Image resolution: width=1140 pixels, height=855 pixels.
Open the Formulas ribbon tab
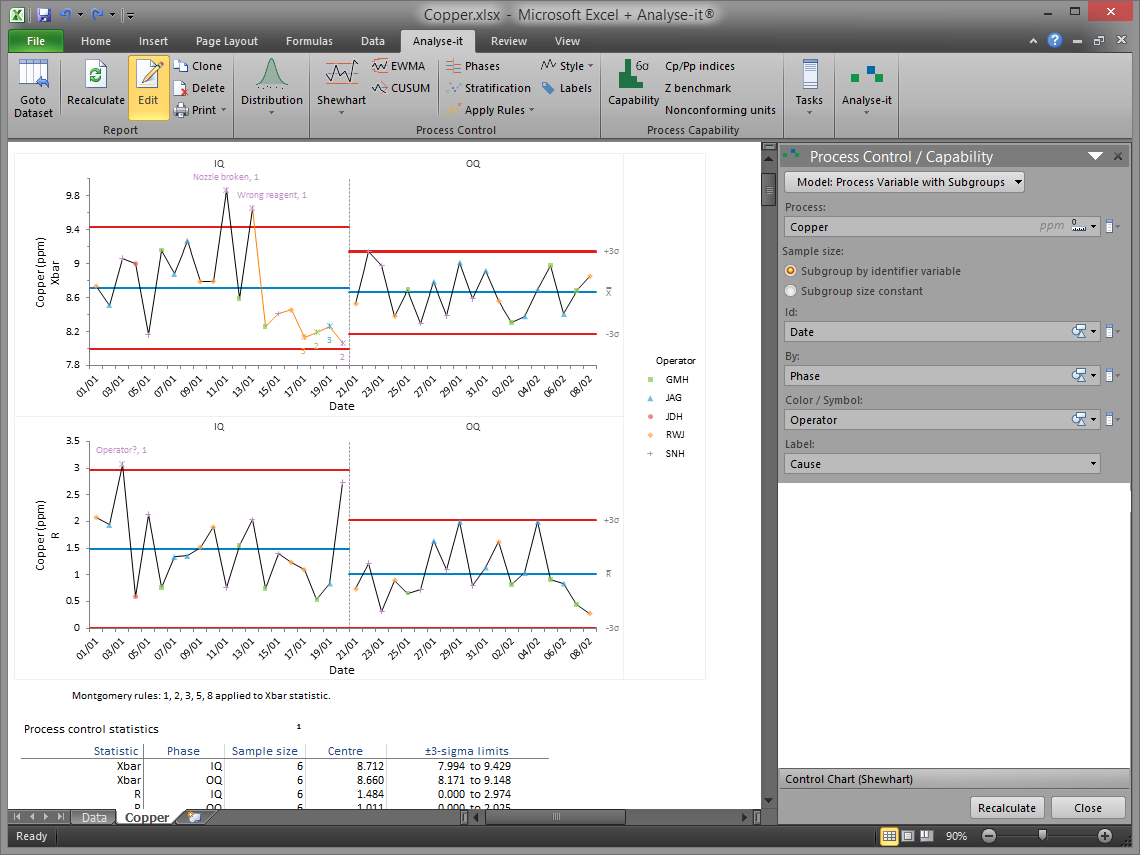pos(309,41)
